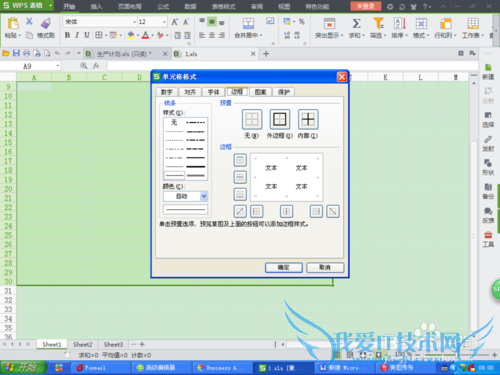The height and width of the screenshot is (375, 500).
Task: Click the sort A-Z icon
Action: [399, 23]
